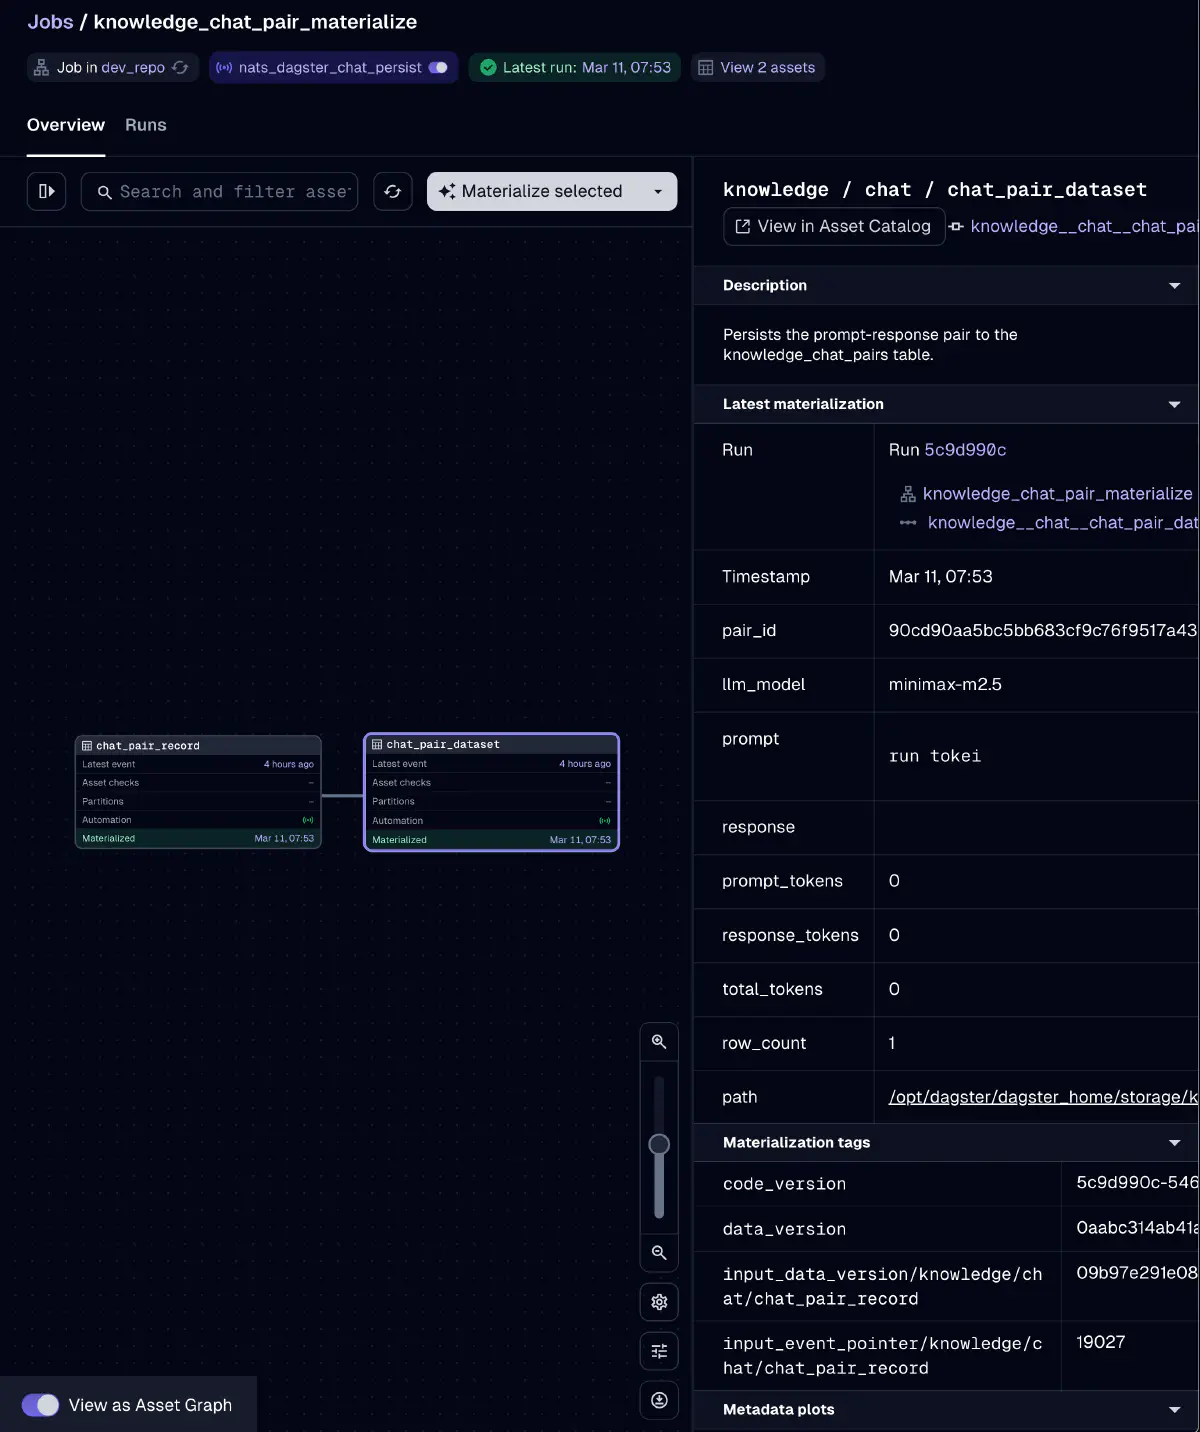
Task: Click '4 hours ago' on chat_pair_dataset node
Action: point(585,764)
